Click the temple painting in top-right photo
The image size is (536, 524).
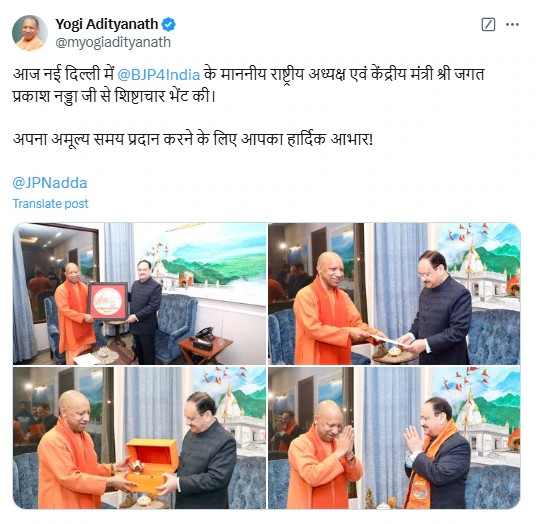[479, 267]
